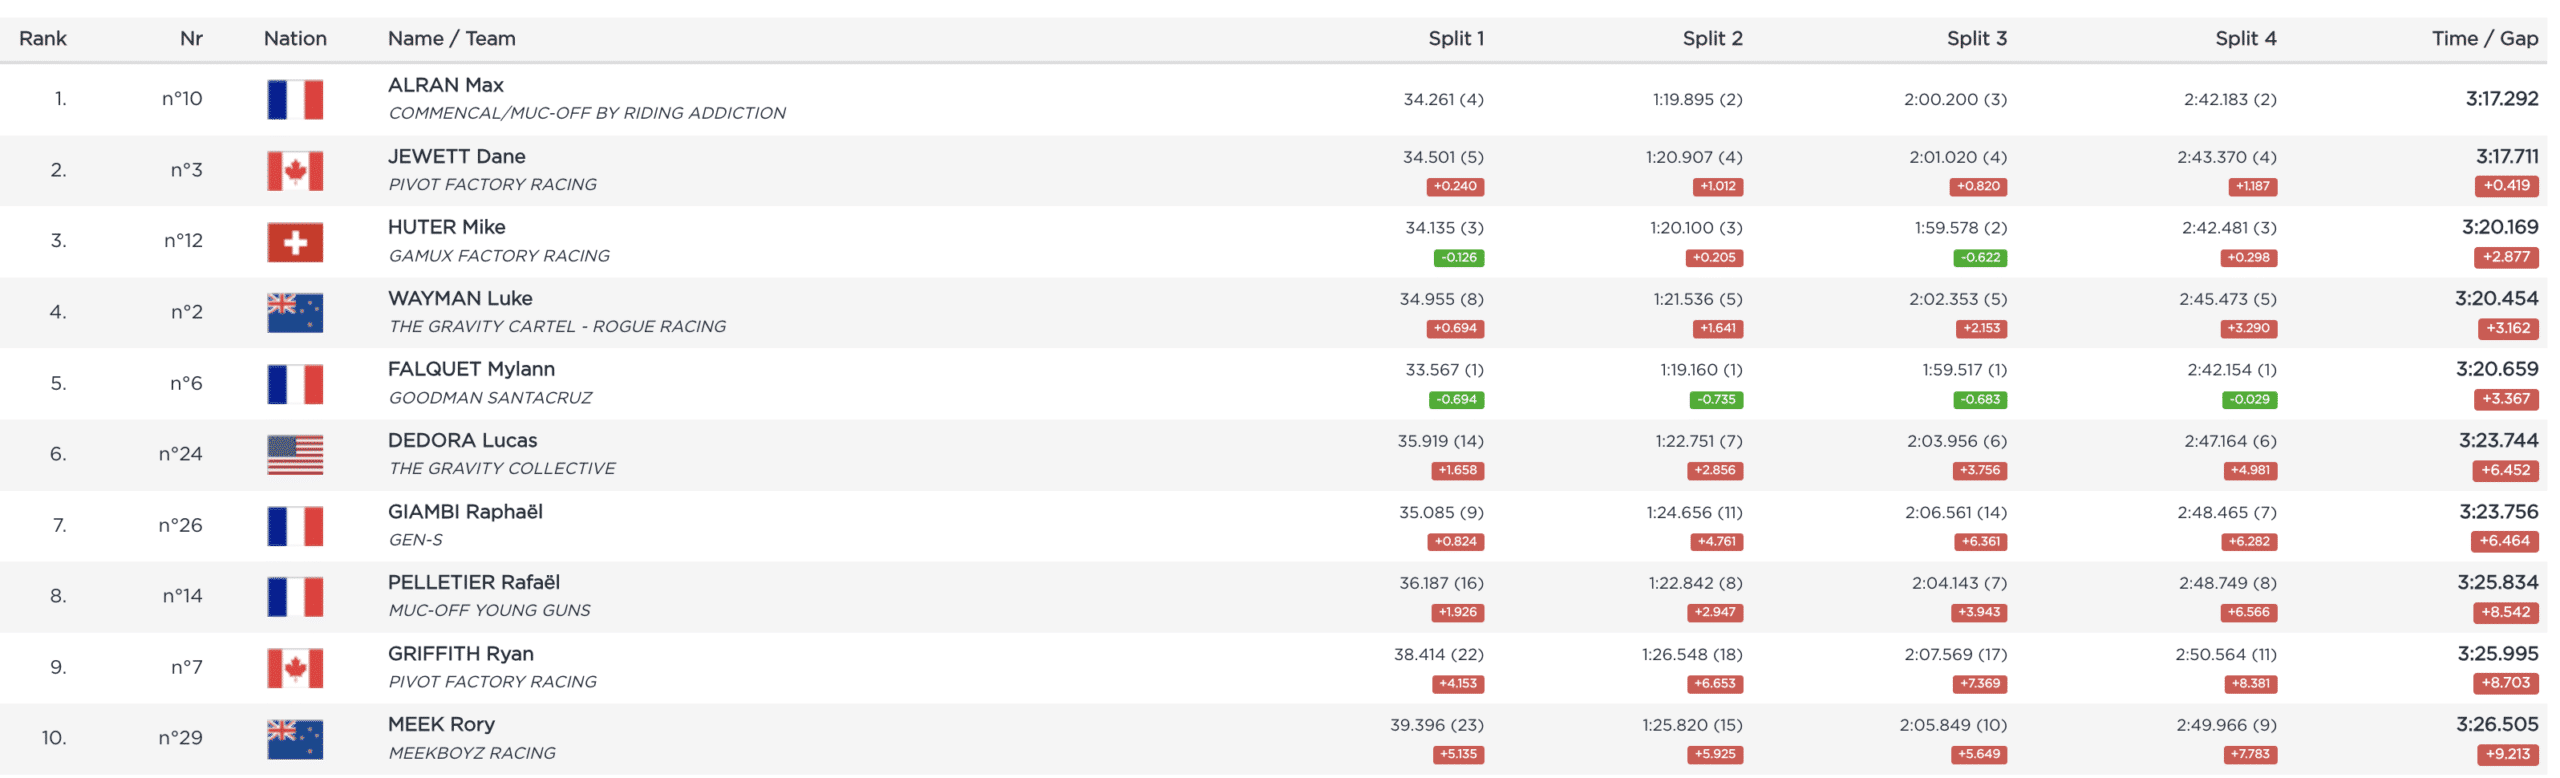Click the French flag beside ALRAN Max

click(x=295, y=100)
